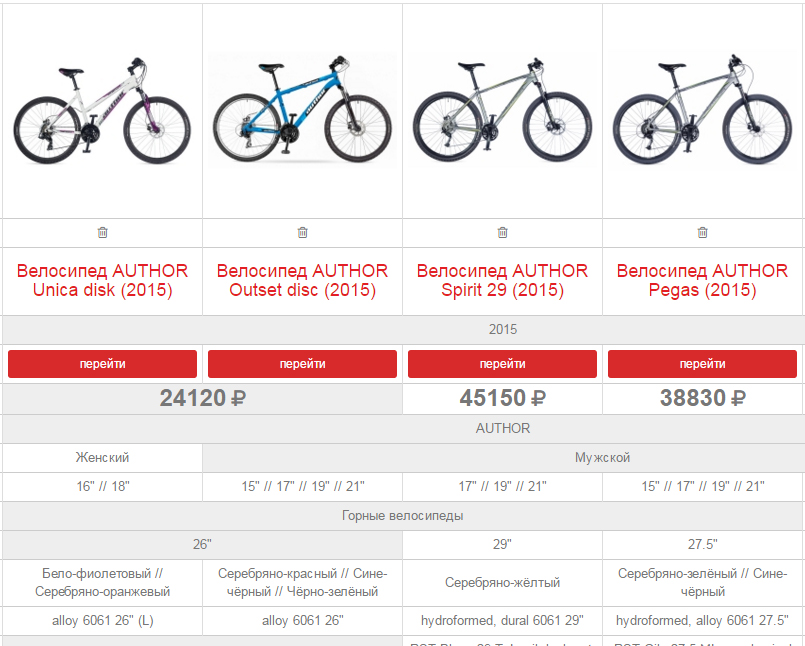This screenshot has height=646, width=805.
Task: Open blue Outset disc bike photo
Action: [302, 109]
